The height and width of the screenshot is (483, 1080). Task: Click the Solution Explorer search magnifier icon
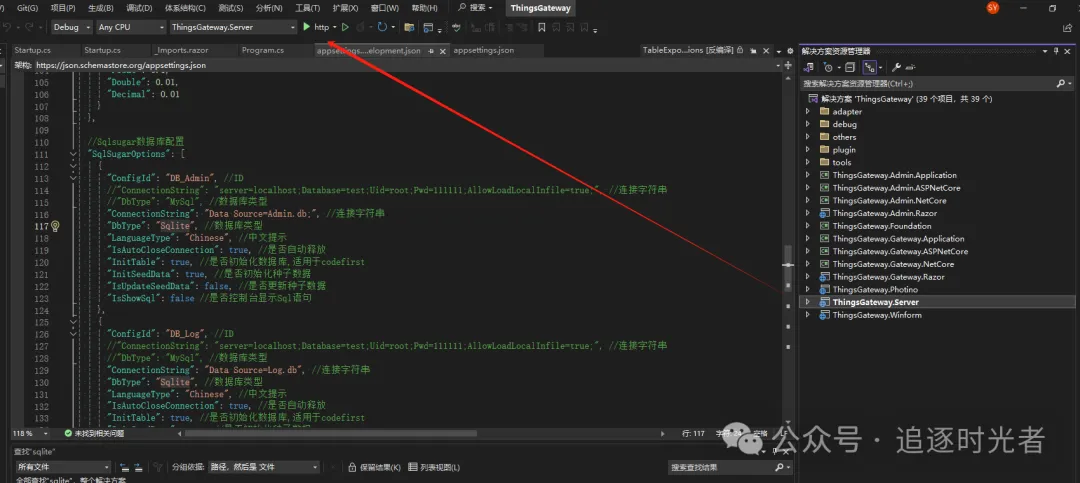pos(1060,83)
